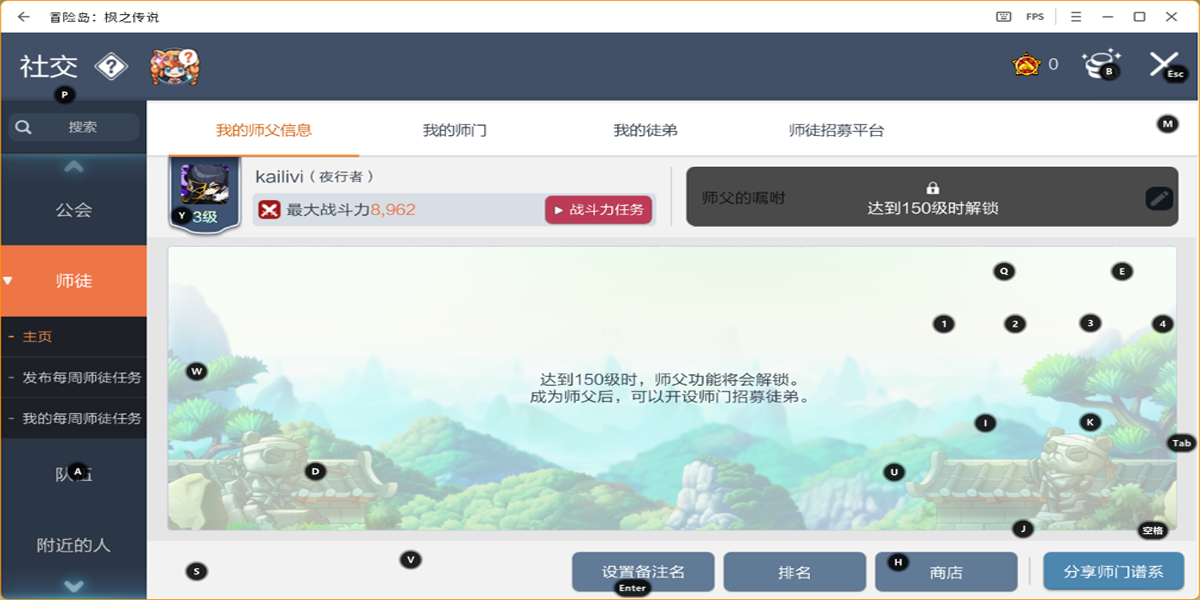Screen dimensions: 1200x600
Task: Switch to the 我的师门 tab
Action: (454, 130)
